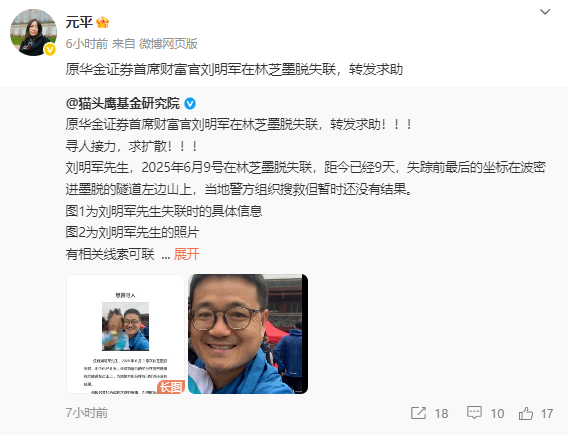Screen dimensions: 568x445
Task: Click the 7小时前 original post timestamp
Action: (x=87, y=413)
